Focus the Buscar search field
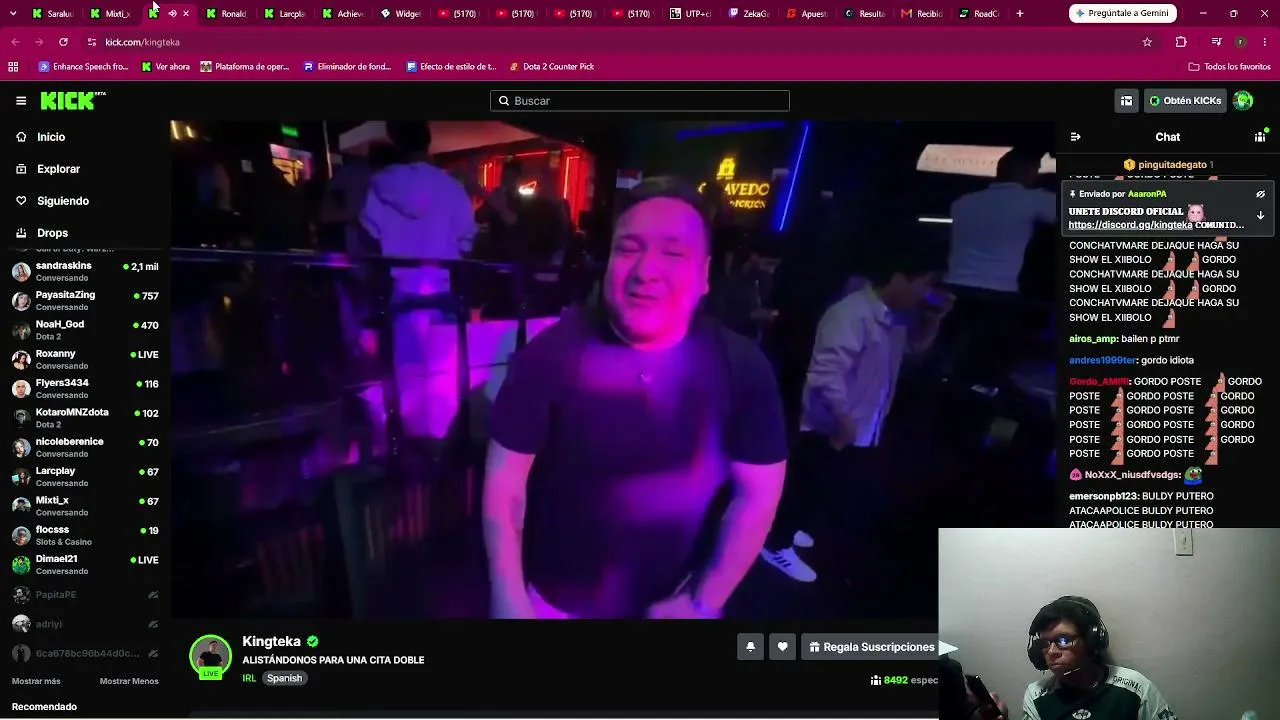This screenshot has height=720, width=1280. (640, 101)
